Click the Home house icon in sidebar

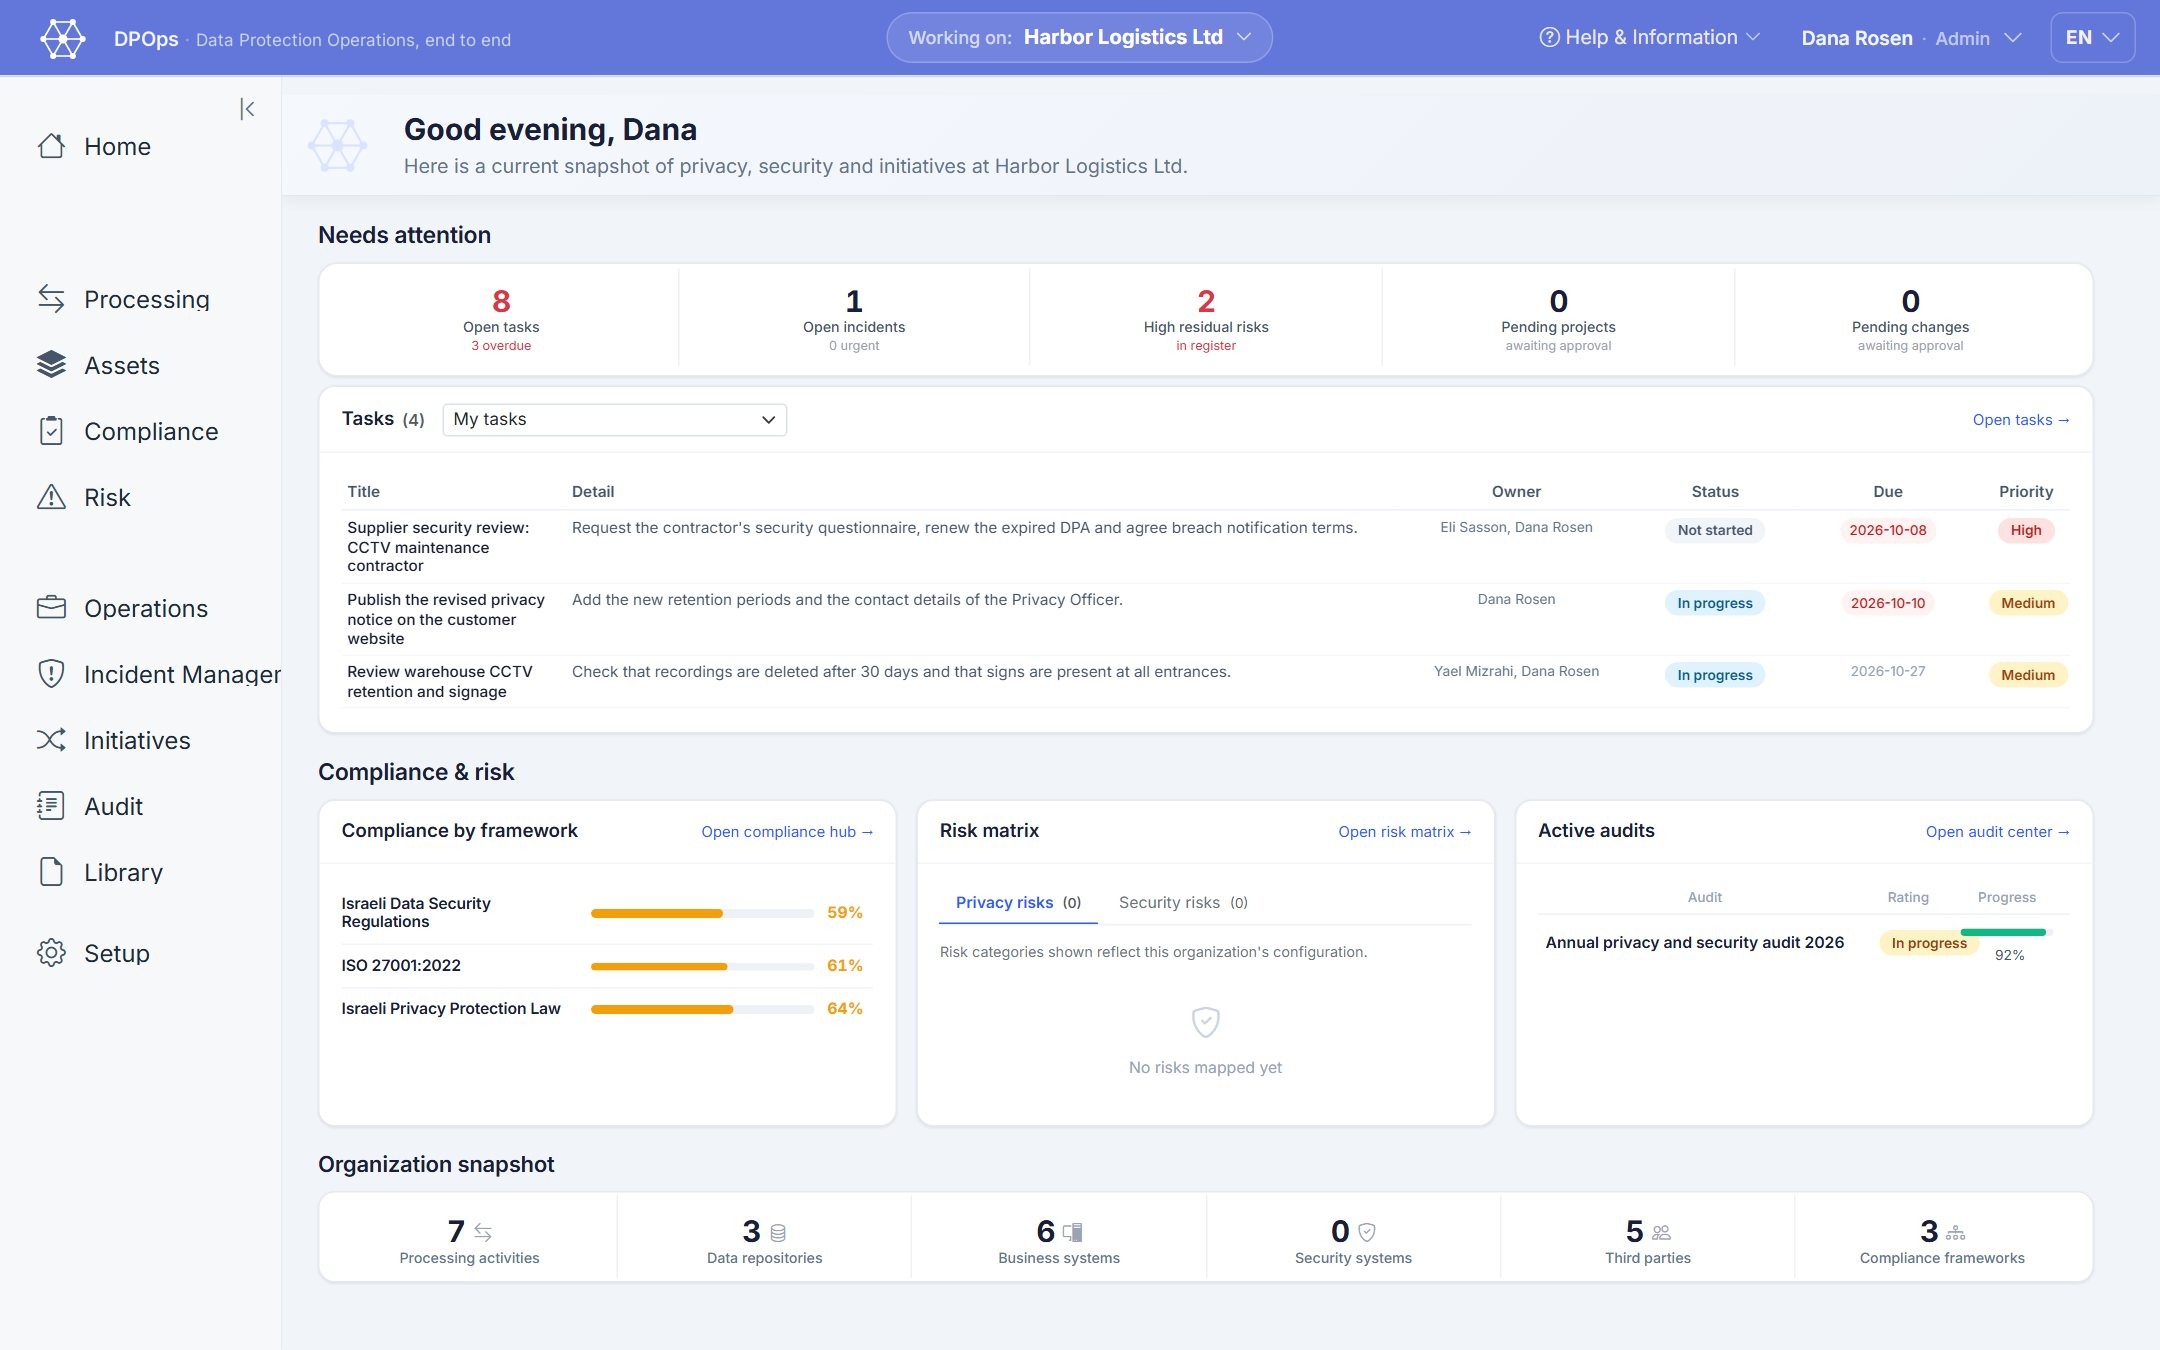[51, 146]
